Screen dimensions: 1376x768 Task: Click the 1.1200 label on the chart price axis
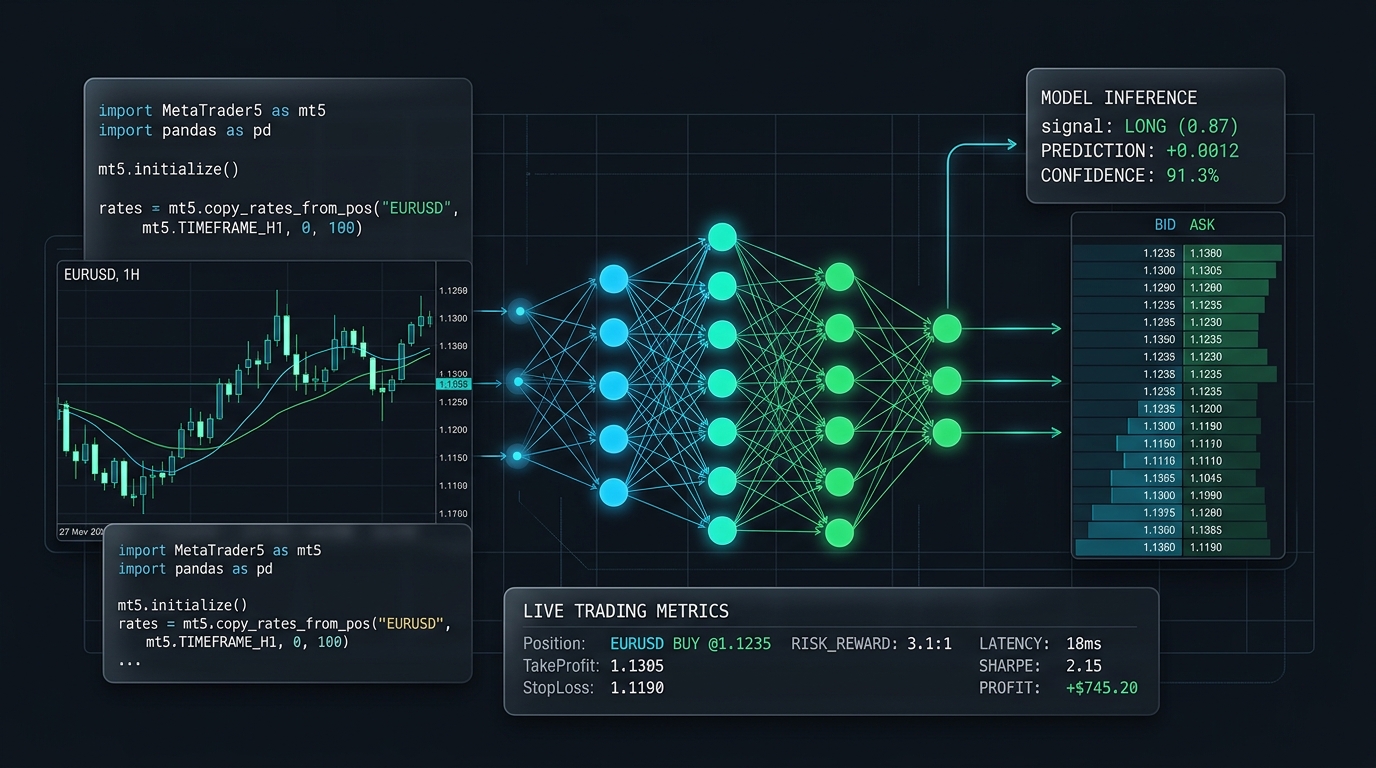(x=453, y=430)
